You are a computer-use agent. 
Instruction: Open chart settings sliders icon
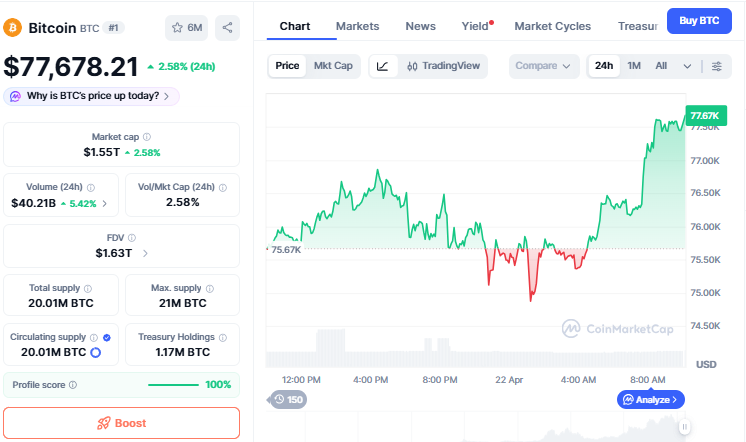click(717, 66)
